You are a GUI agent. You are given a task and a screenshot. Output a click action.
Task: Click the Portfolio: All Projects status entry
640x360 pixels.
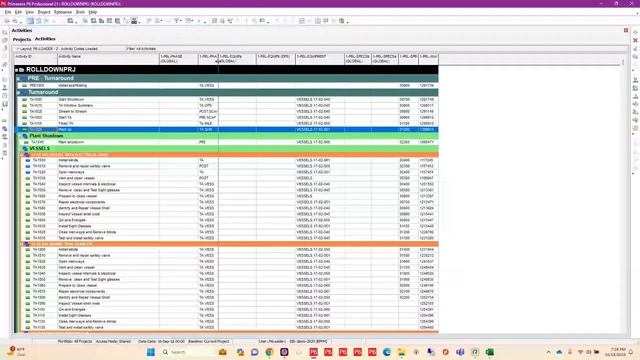[x=75, y=341]
